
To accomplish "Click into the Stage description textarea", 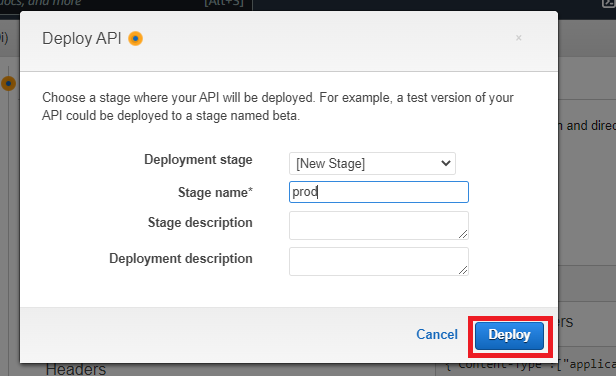I will [379, 226].
